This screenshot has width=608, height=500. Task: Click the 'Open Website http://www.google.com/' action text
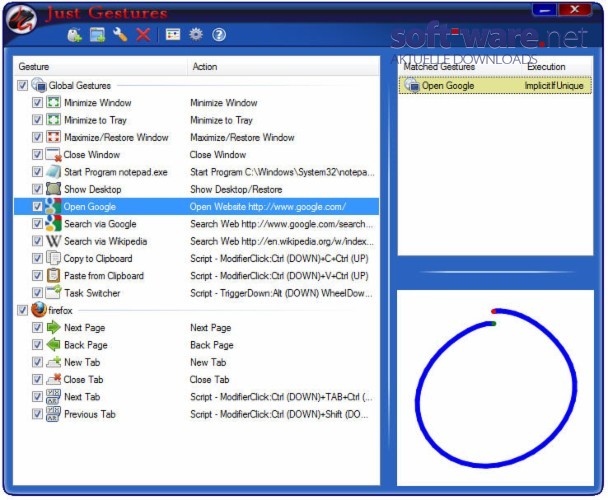(268, 207)
